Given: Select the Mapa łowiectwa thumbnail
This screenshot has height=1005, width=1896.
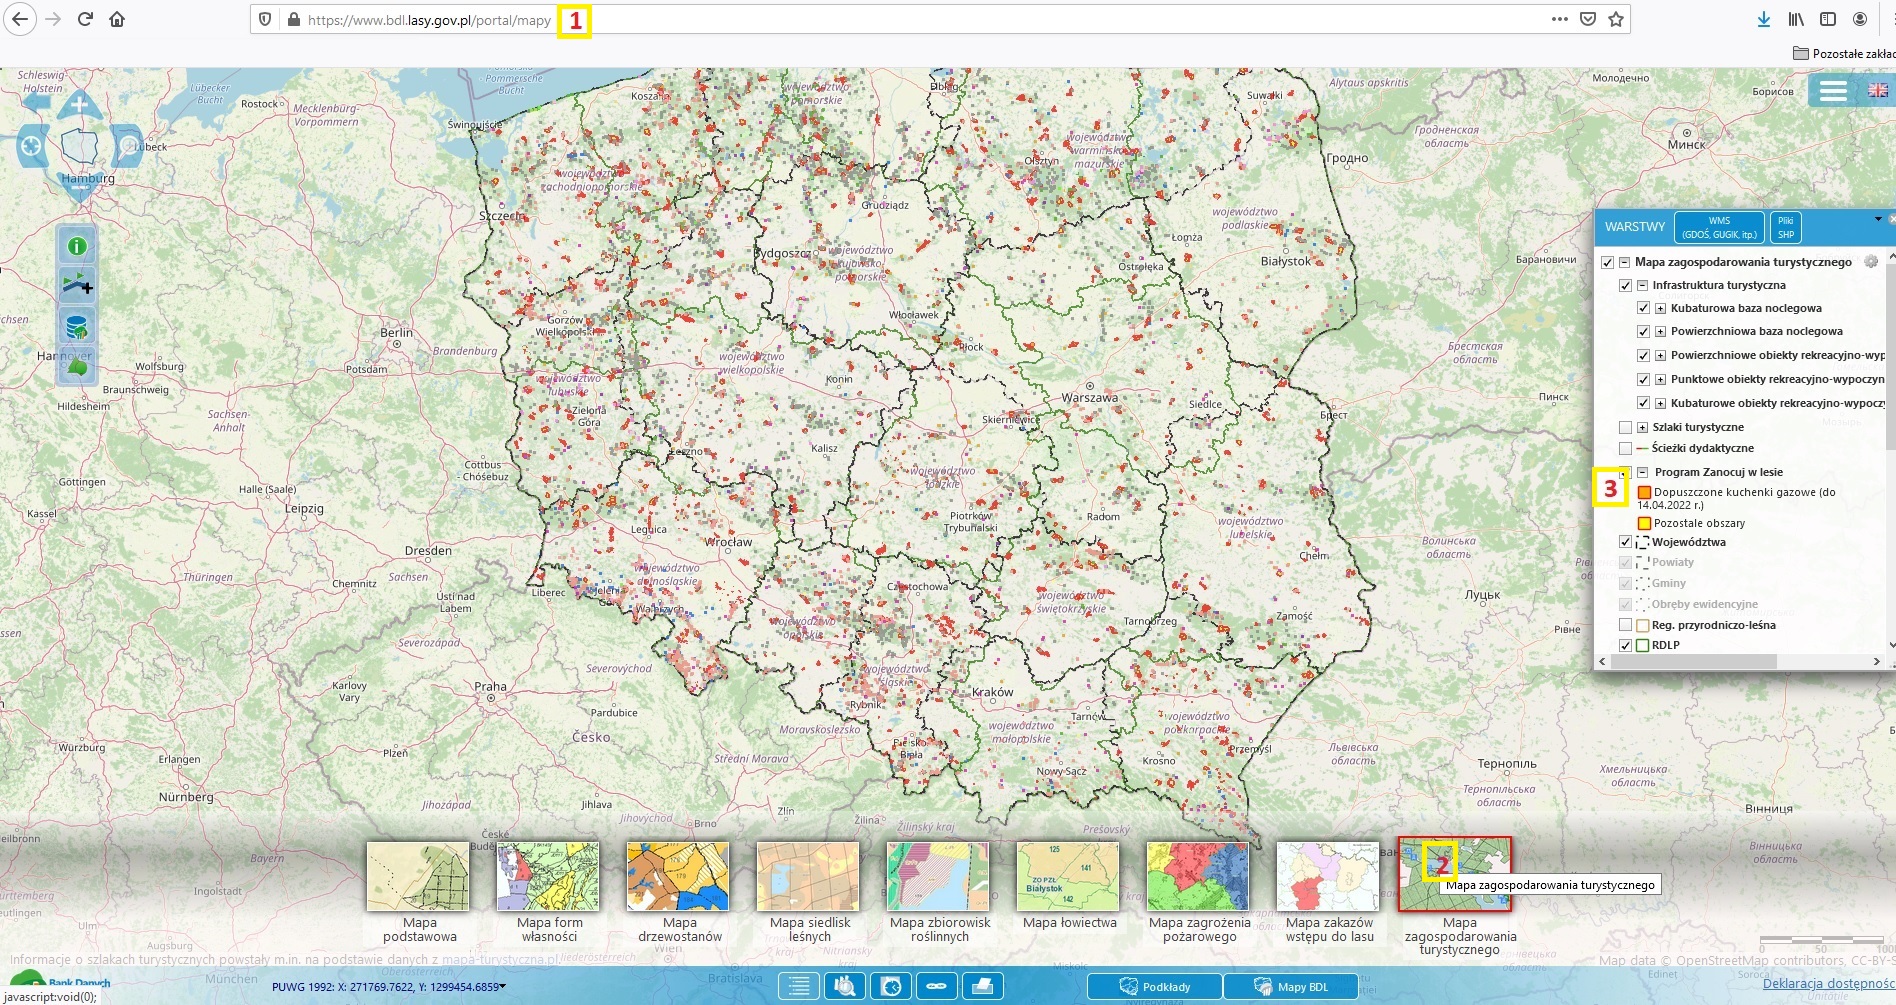Looking at the screenshot, I should 1068,876.
